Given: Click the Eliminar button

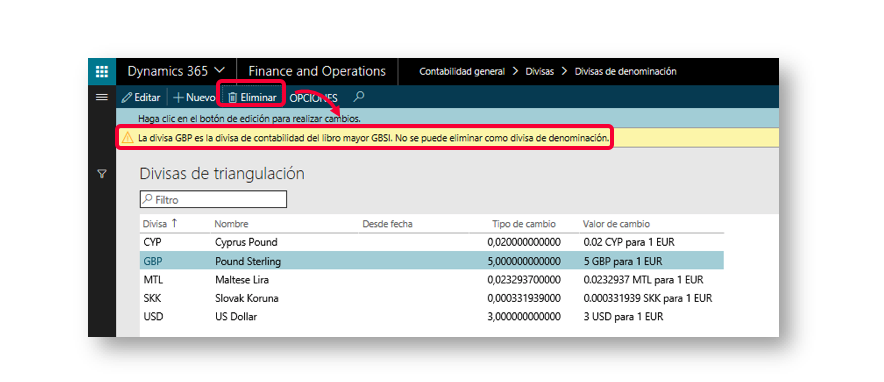Looking at the screenshot, I should pyautogui.click(x=253, y=97).
